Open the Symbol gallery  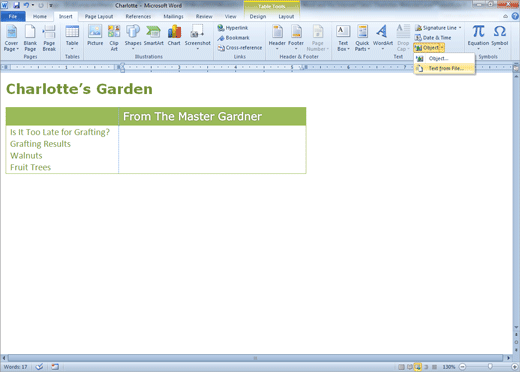coord(499,37)
